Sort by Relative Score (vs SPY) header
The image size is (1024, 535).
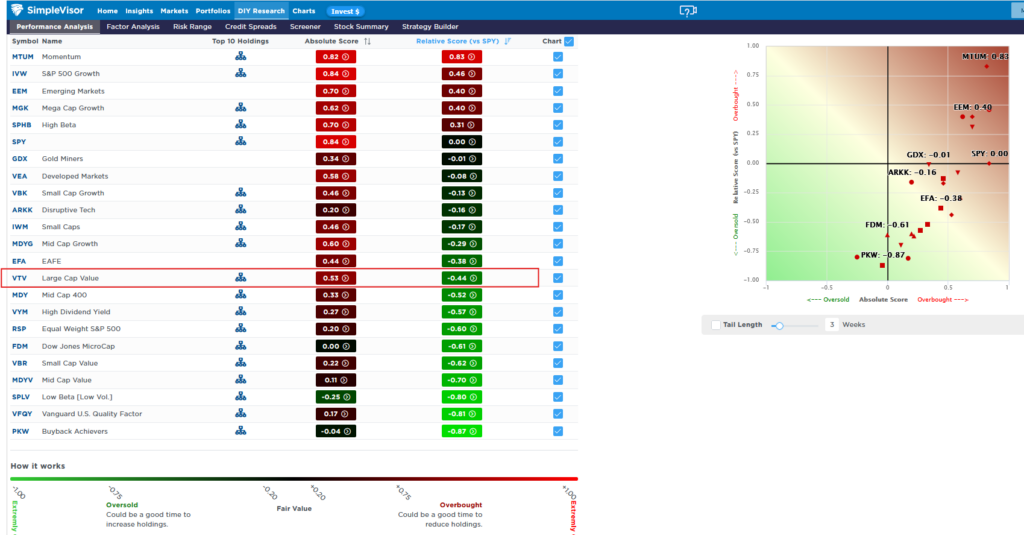(x=457, y=41)
